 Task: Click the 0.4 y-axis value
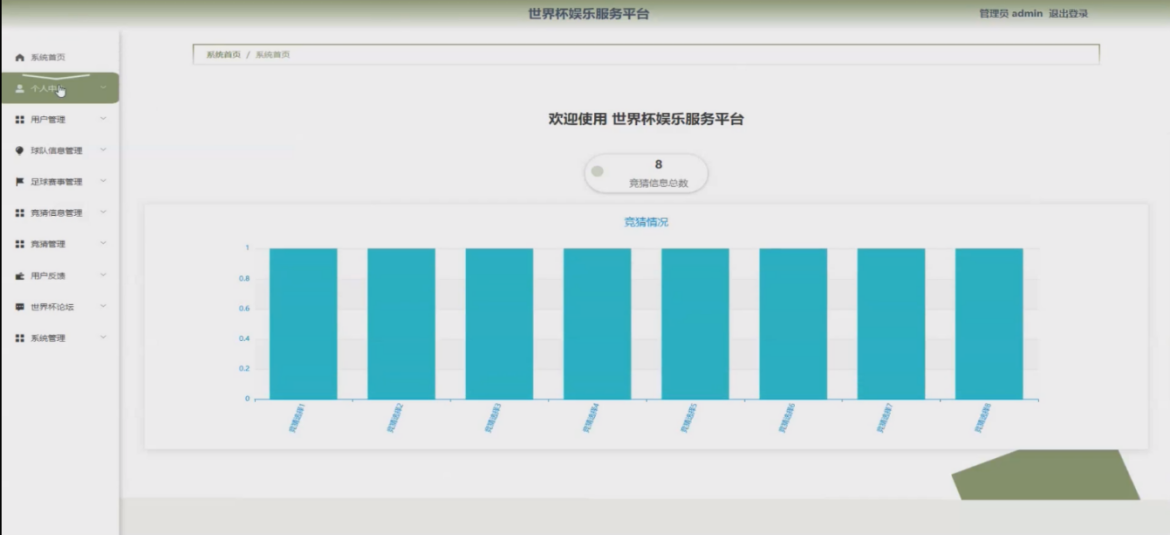[x=244, y=338]
